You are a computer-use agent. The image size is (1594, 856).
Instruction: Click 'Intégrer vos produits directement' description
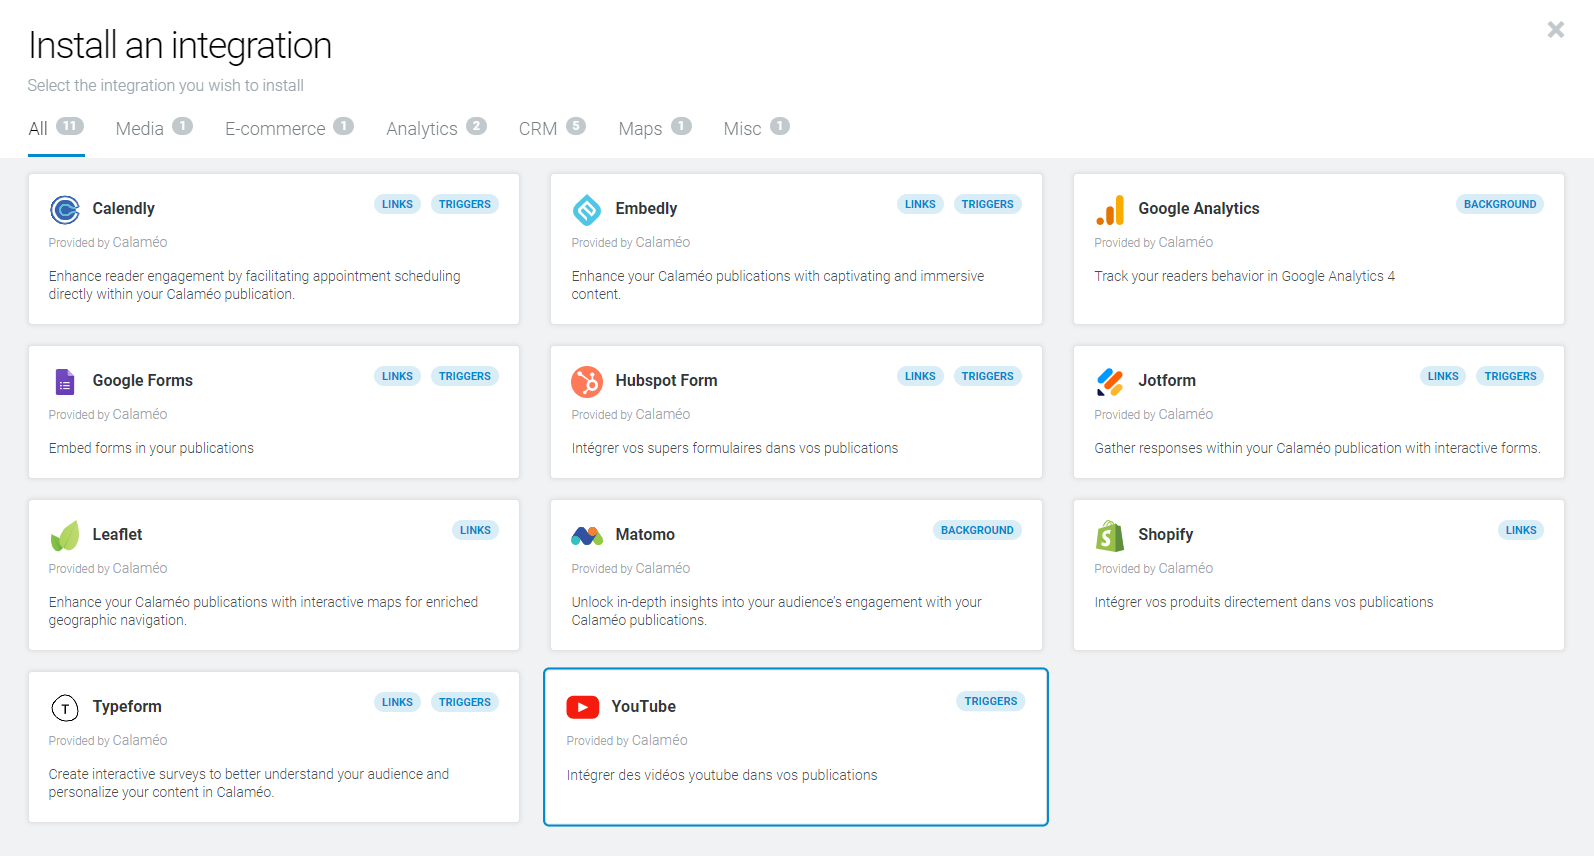coord(1264,602)
